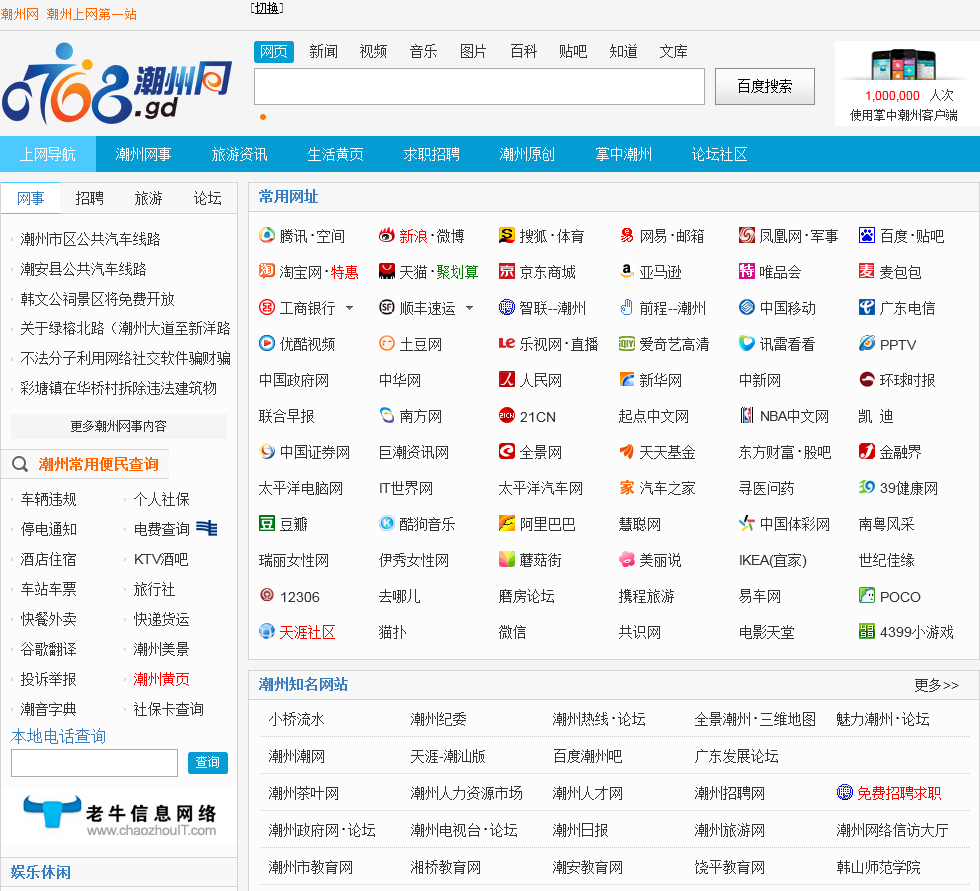The image size is (980, 891).
Task: Click the Alibaba icon
Action: point(506,523)
